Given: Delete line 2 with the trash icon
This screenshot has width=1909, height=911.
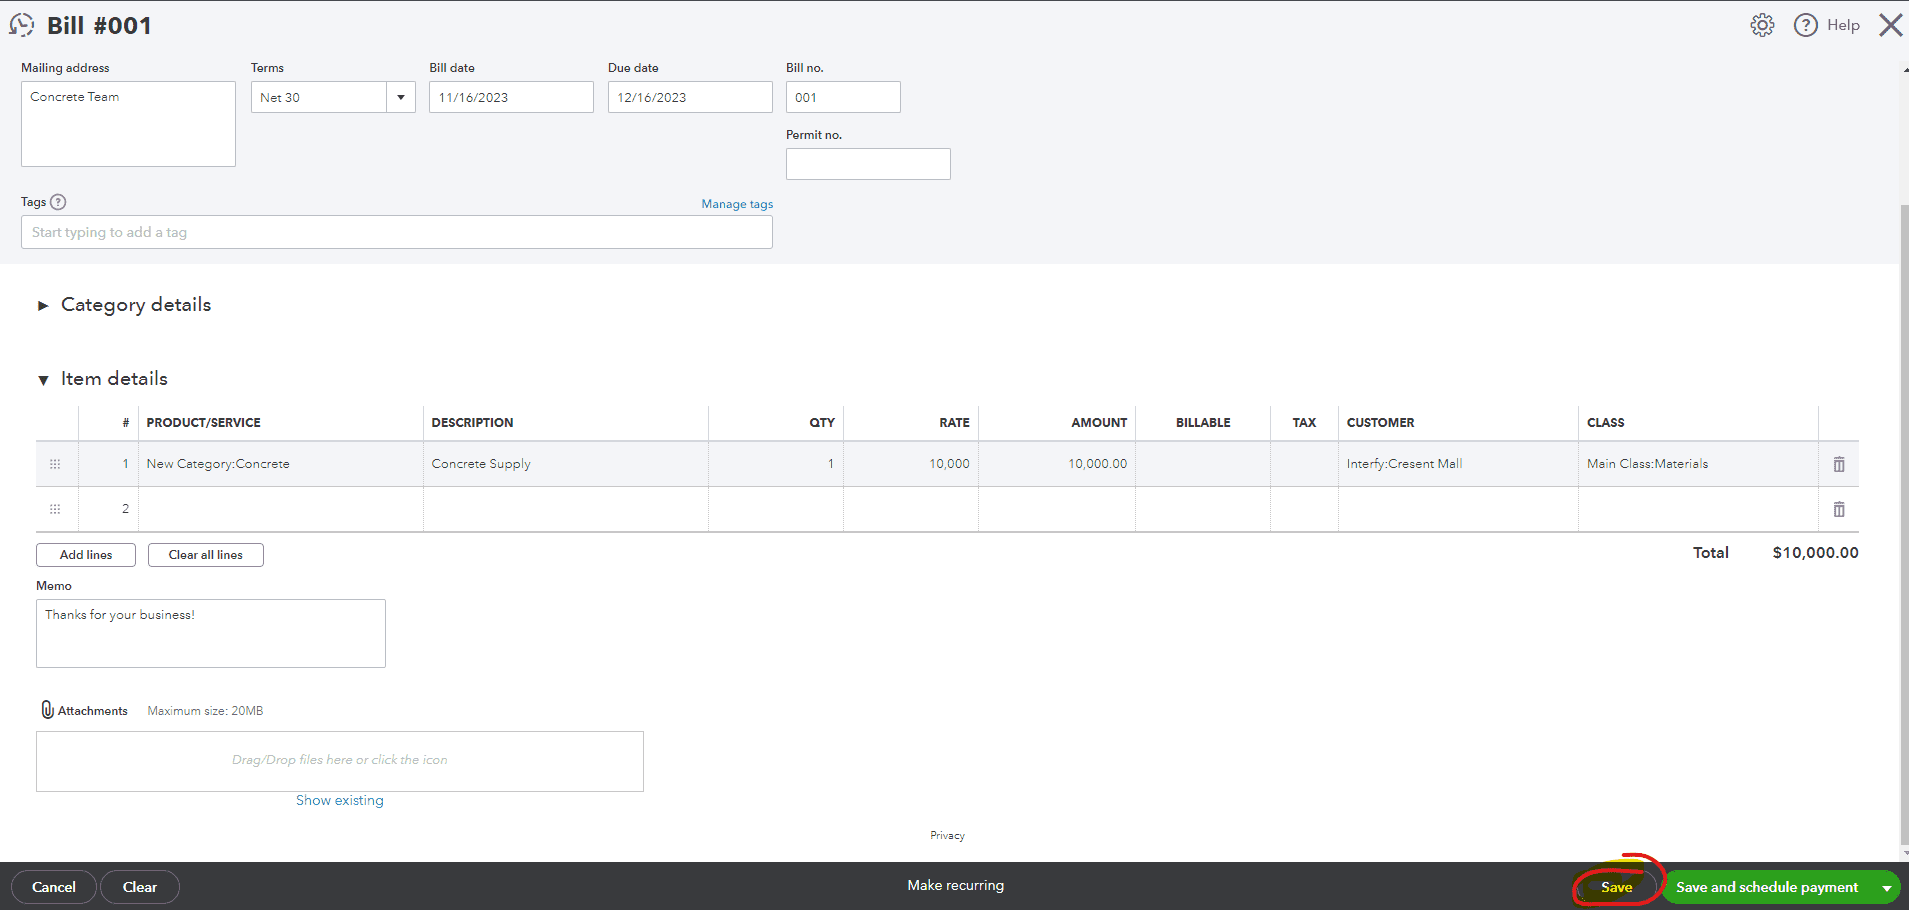Looking at the screenshot, I should (x=1838, y=509).
